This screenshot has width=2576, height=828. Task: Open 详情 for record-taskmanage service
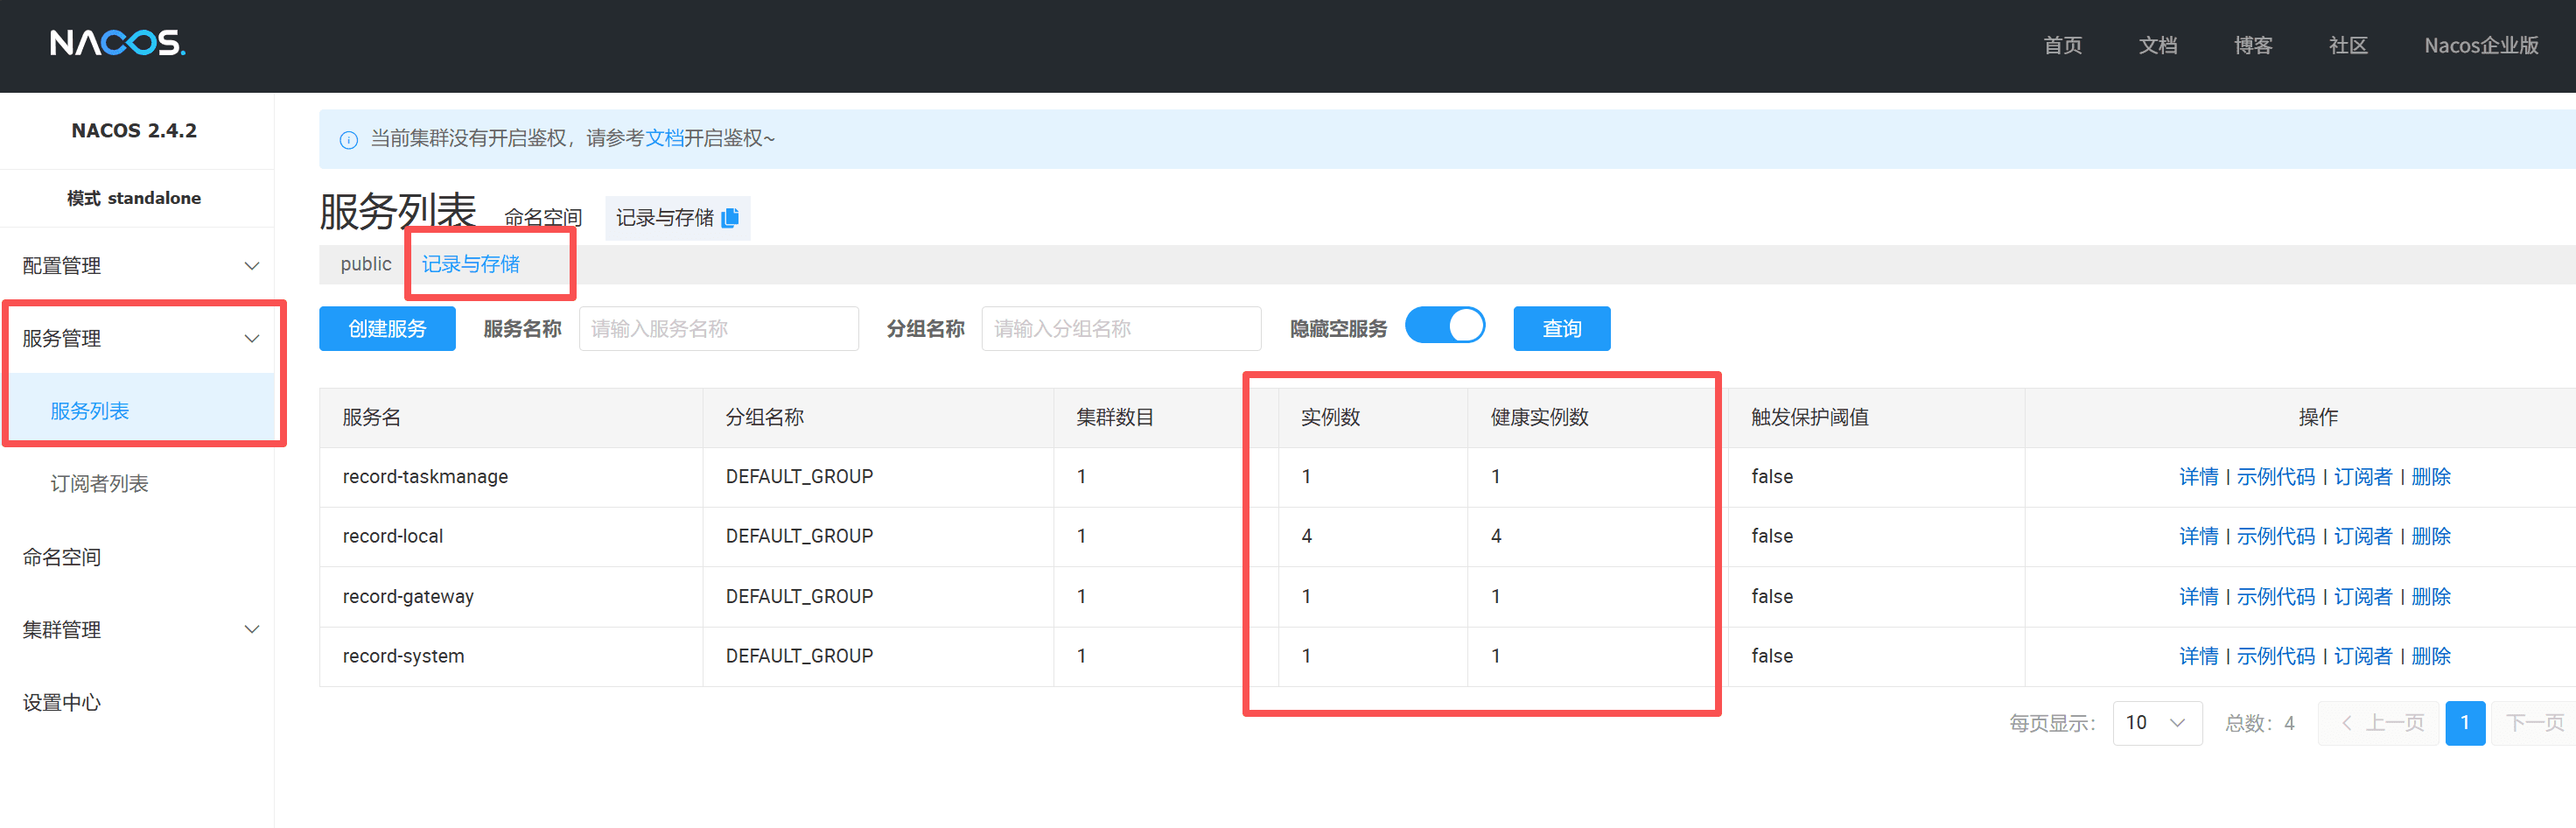pos(2197,477)
